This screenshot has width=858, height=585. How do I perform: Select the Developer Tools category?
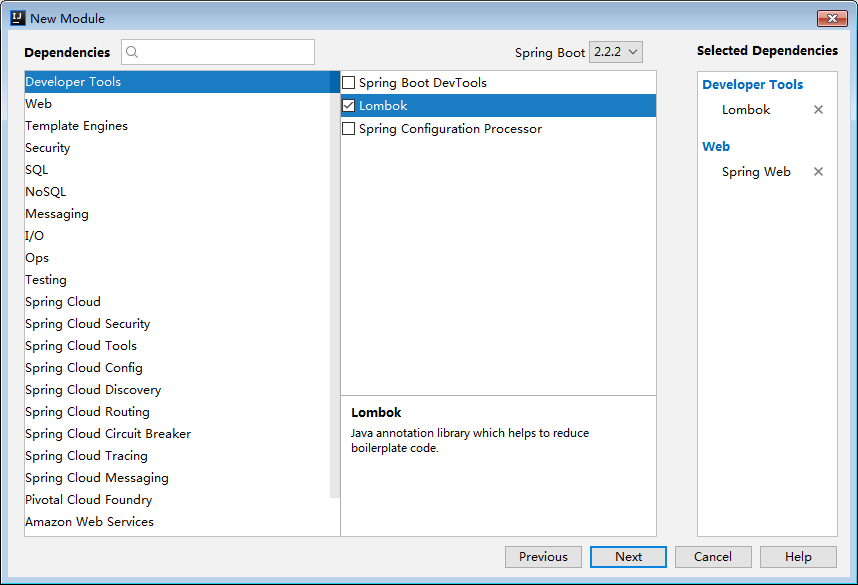click(x=177, y=82)
